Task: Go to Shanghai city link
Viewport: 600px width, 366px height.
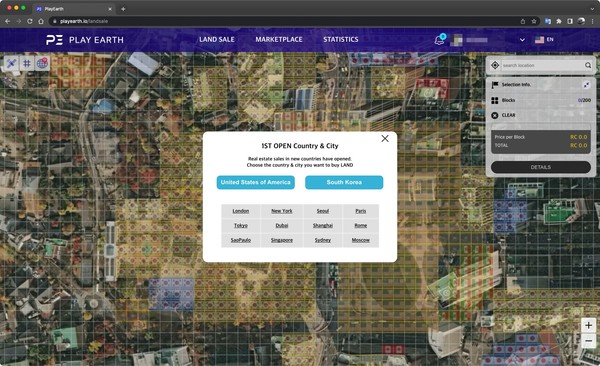Action: (x=323, y=225)
